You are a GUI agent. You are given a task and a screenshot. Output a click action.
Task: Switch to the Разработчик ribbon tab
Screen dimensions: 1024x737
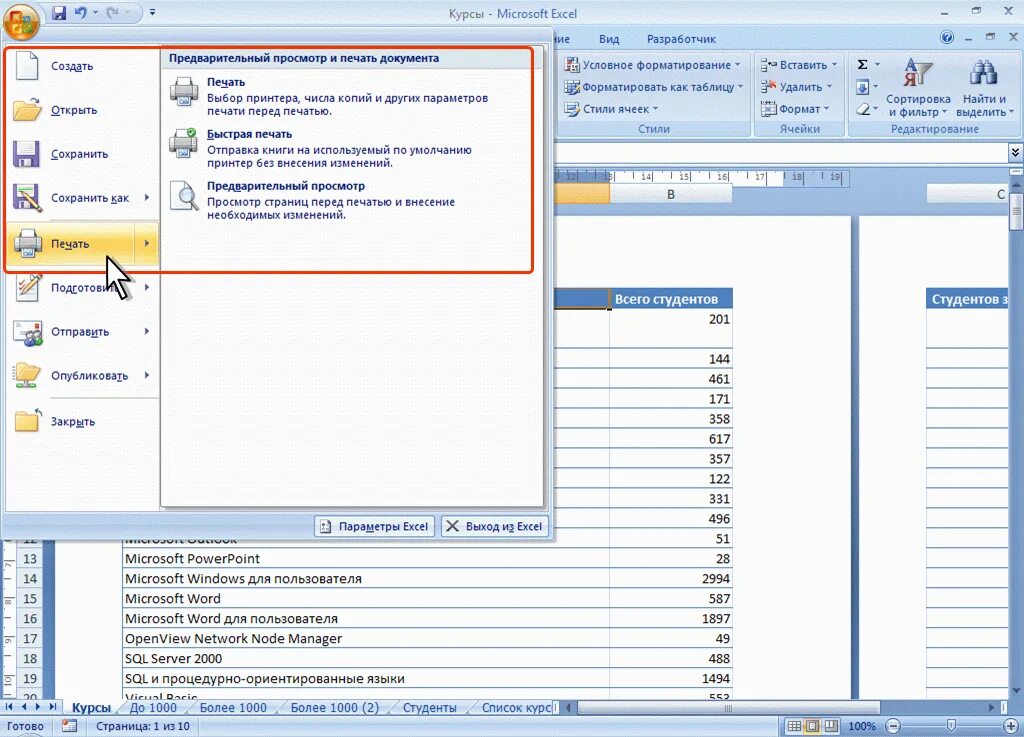tap(681, 39)
